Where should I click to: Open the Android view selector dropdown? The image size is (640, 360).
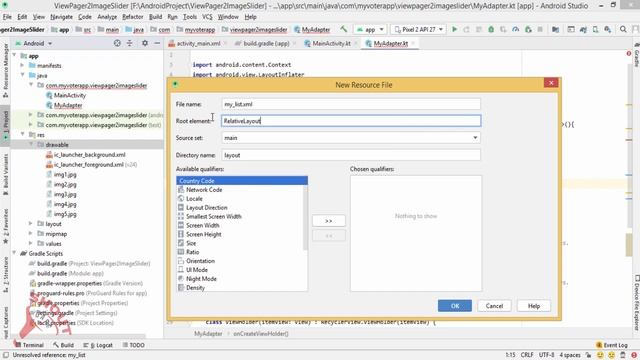tap(33, 43)
